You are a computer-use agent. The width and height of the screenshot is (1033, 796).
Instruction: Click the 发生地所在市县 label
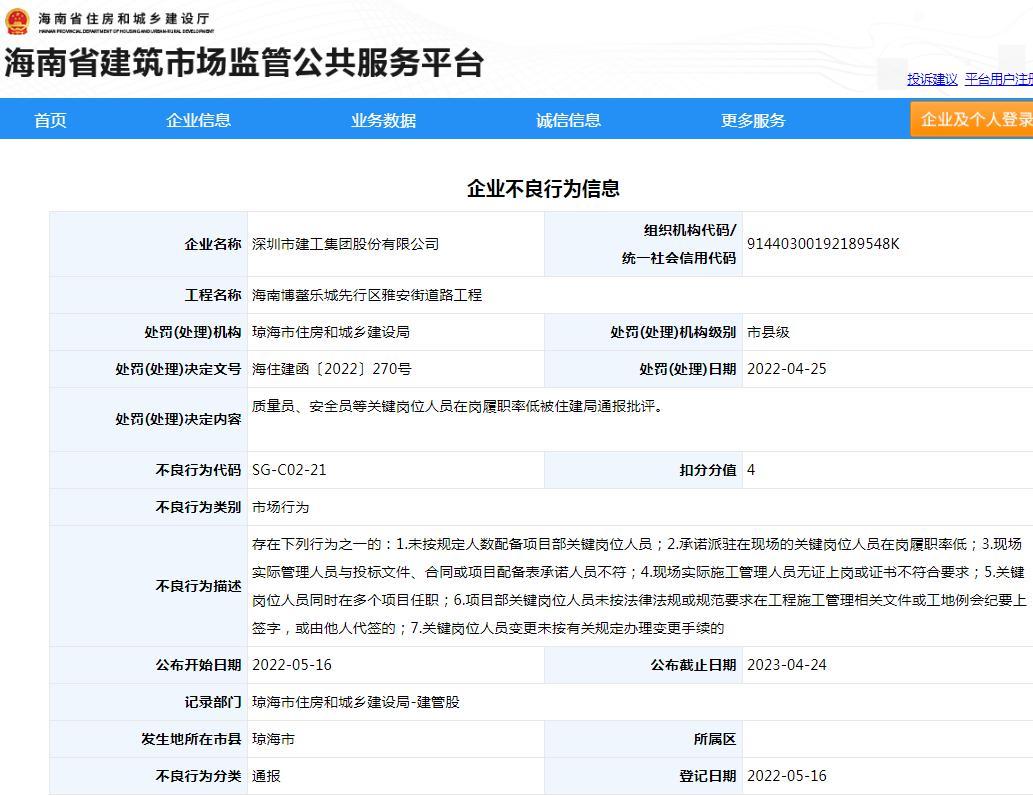pos(191,739)
